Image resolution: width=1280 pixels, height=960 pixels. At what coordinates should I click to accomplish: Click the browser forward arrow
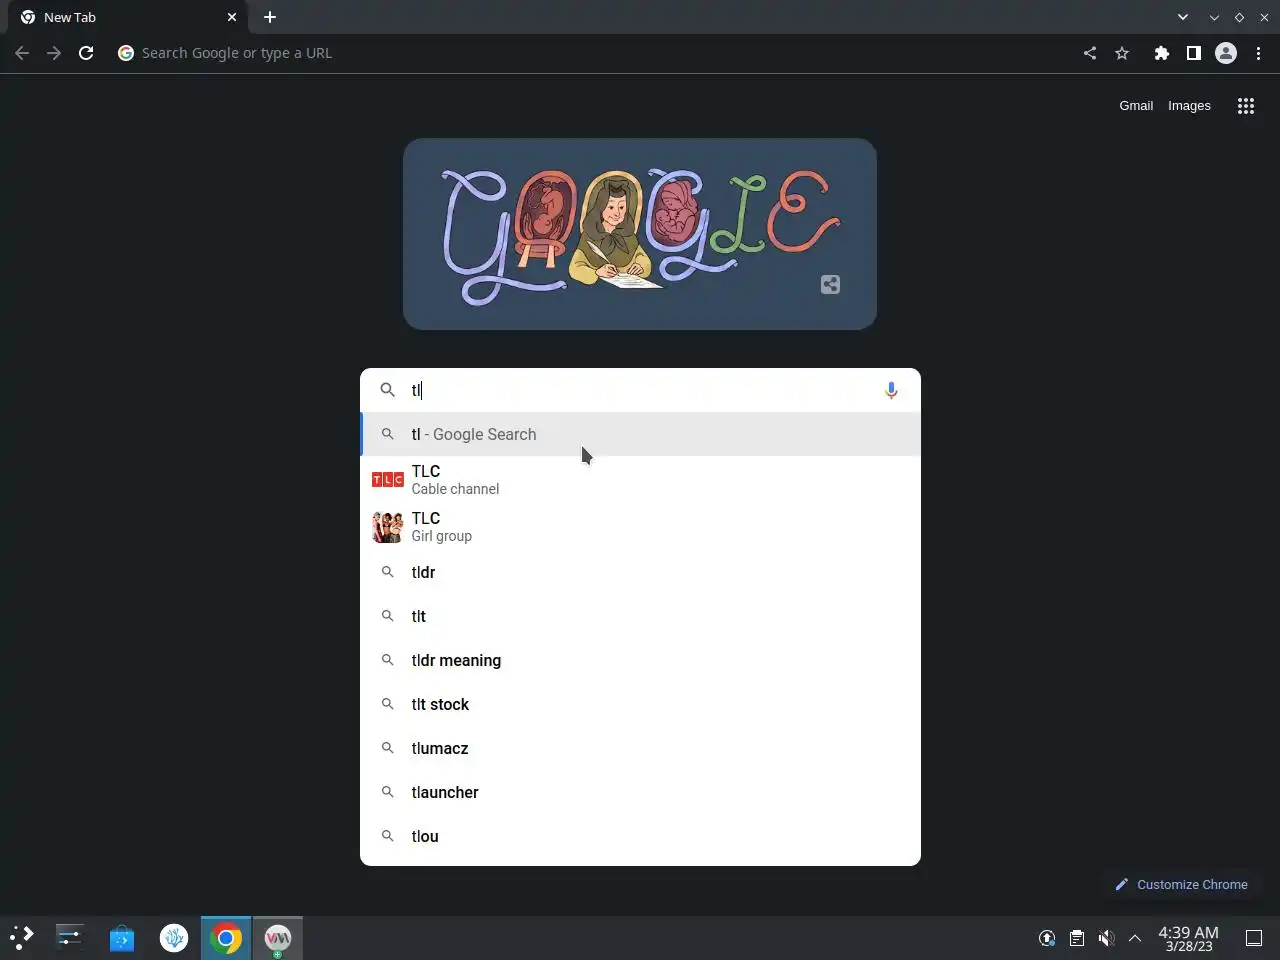tap(54, 53)
